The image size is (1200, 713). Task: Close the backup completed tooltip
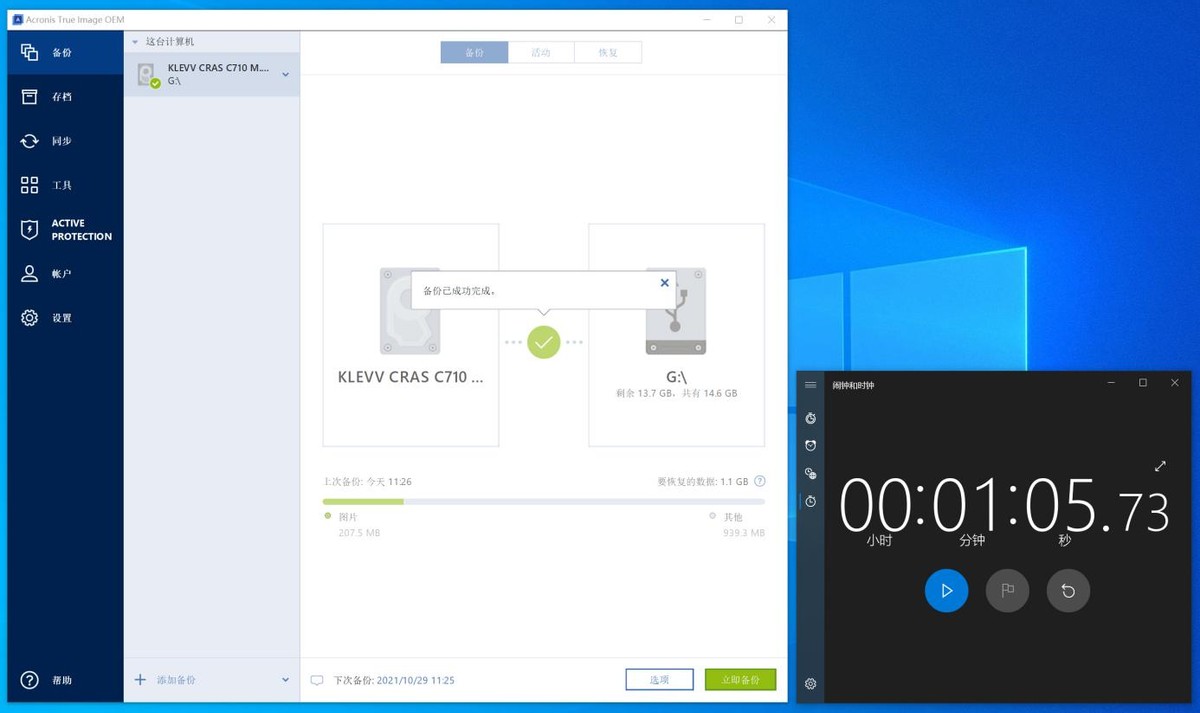click(665, 283)
